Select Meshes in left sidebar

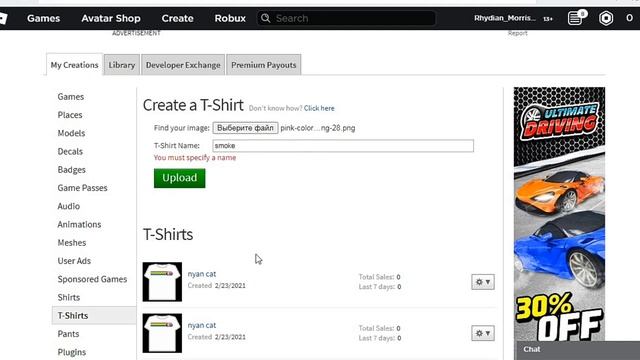[x=72, y=242]
